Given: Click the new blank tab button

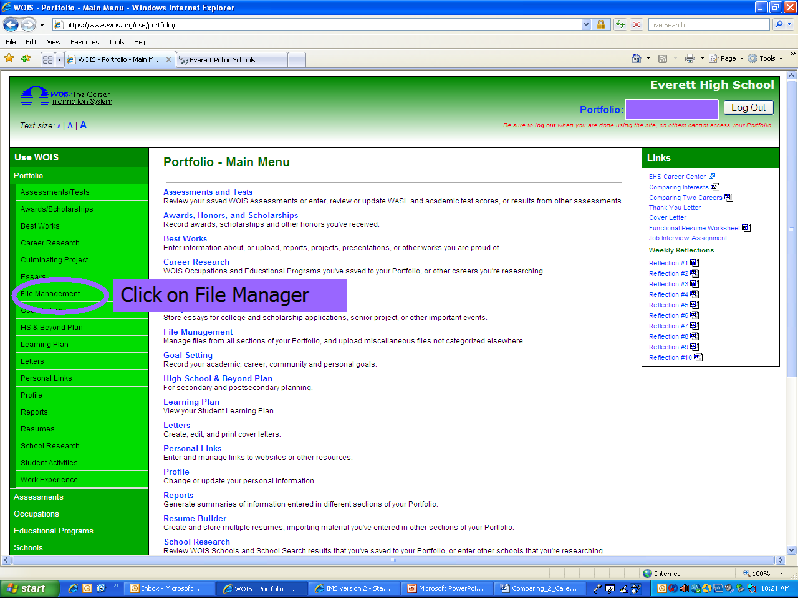Looking at the screenshot, I should click(x=296, y=60).
